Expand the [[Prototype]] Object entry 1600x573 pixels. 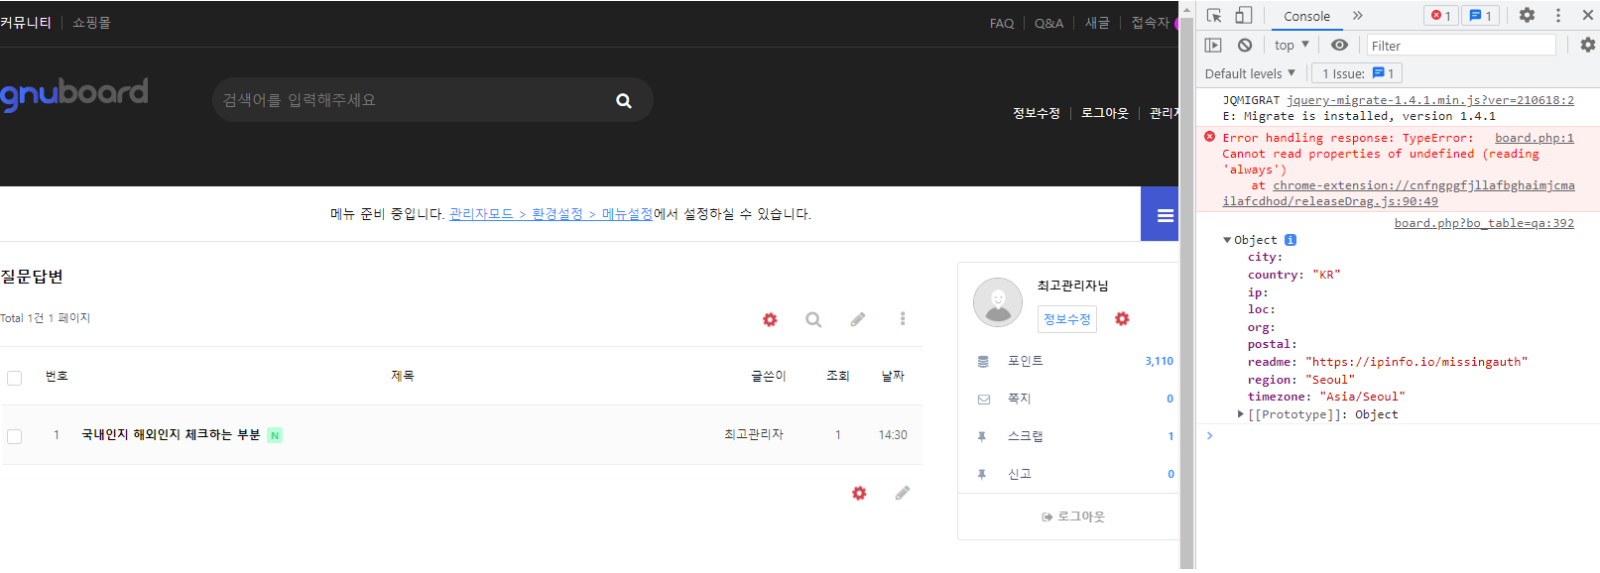coord(1241,414)
